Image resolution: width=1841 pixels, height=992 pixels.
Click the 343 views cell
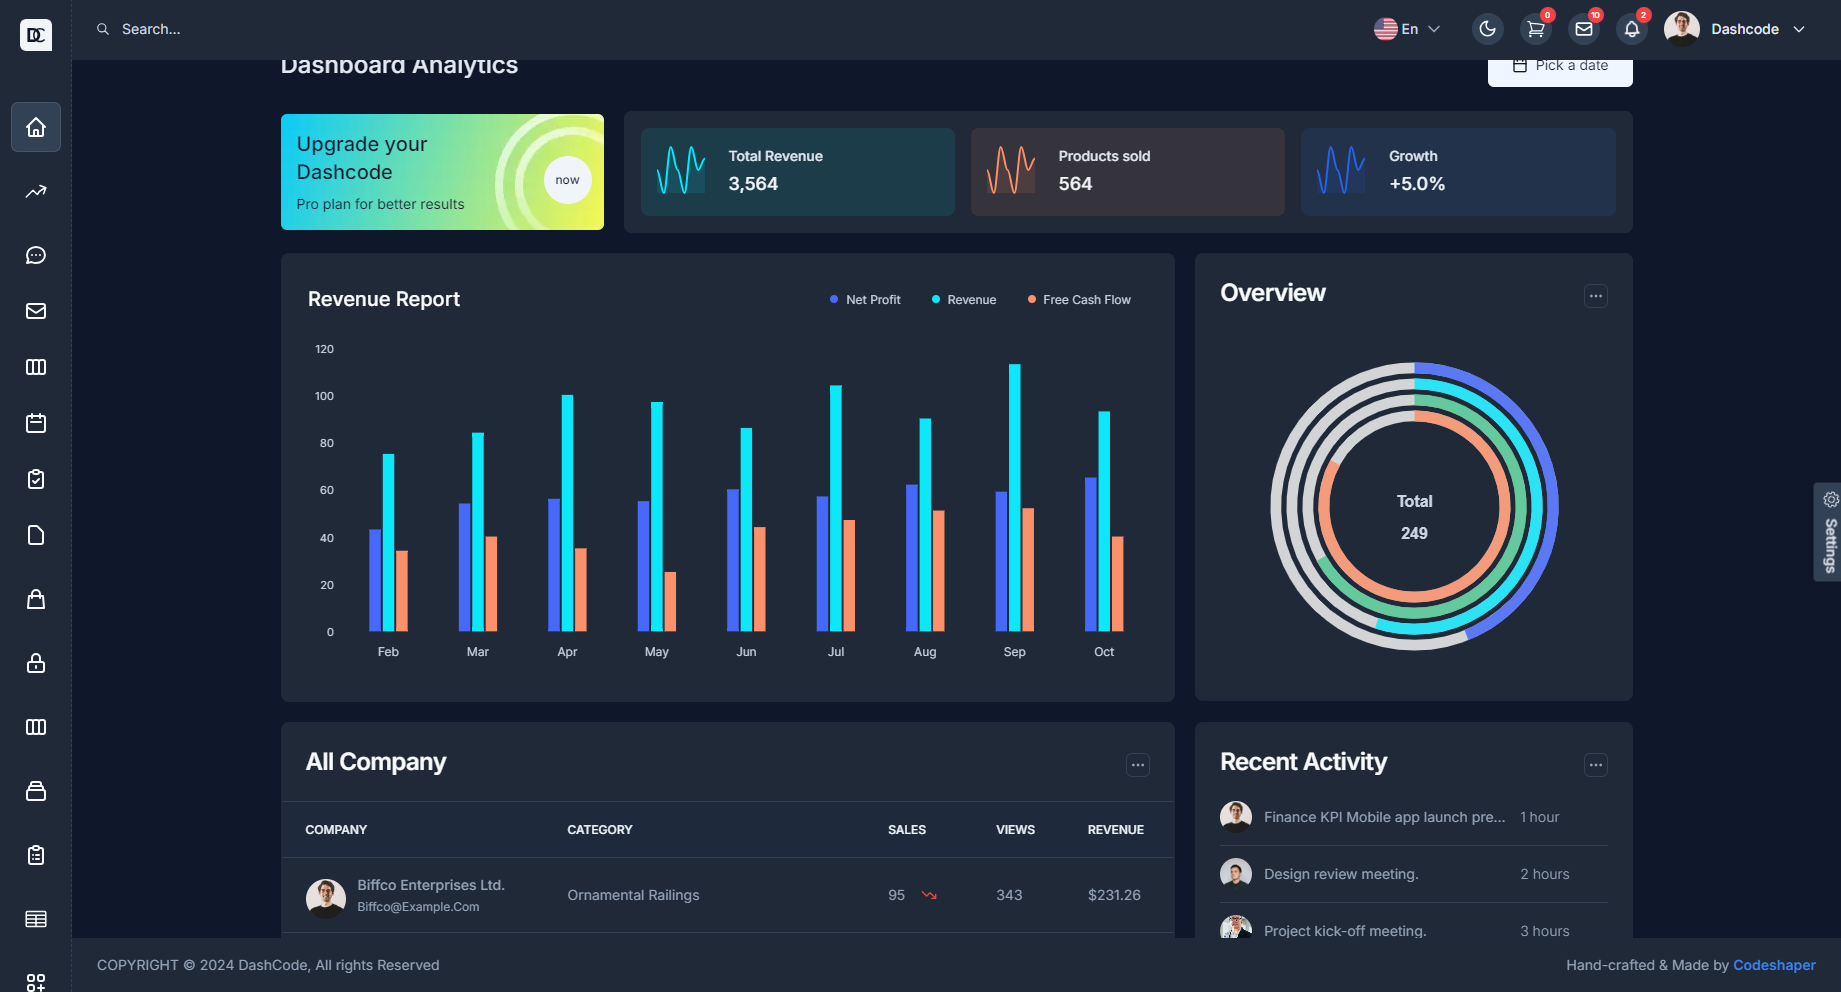(x=1009, y=895)
